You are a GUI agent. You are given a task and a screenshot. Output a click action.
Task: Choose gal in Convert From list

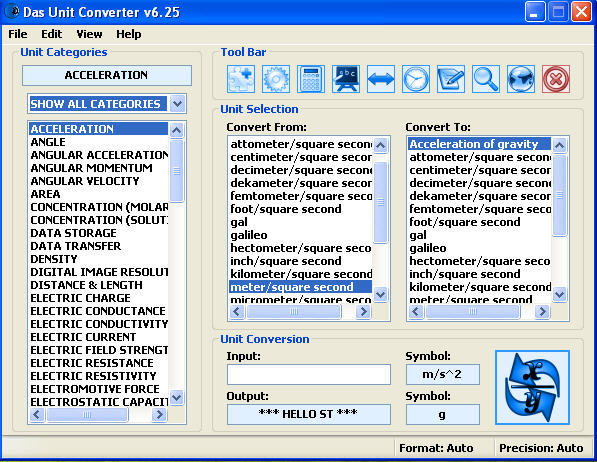[300, 222]
